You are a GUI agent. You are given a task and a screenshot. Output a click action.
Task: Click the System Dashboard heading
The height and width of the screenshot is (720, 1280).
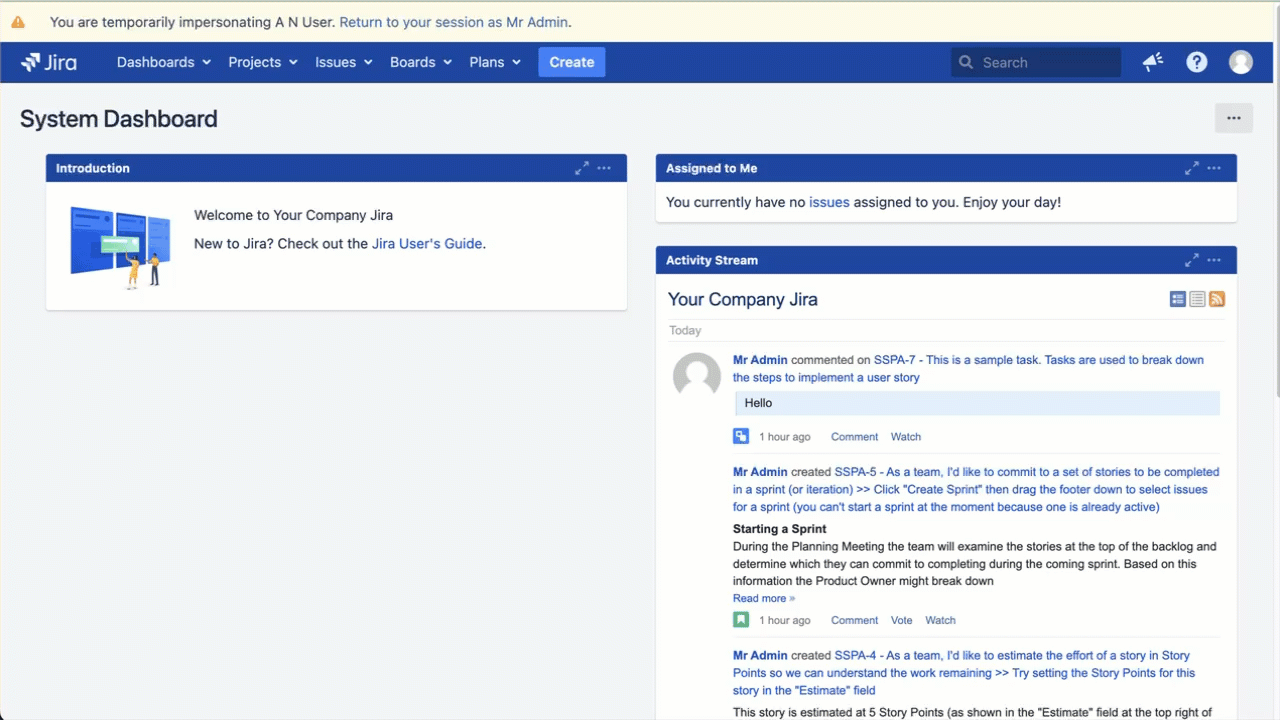119,118
